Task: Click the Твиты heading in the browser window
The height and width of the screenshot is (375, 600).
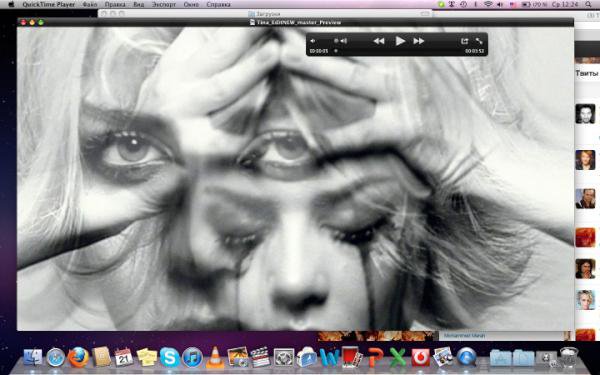Action: 587,73
